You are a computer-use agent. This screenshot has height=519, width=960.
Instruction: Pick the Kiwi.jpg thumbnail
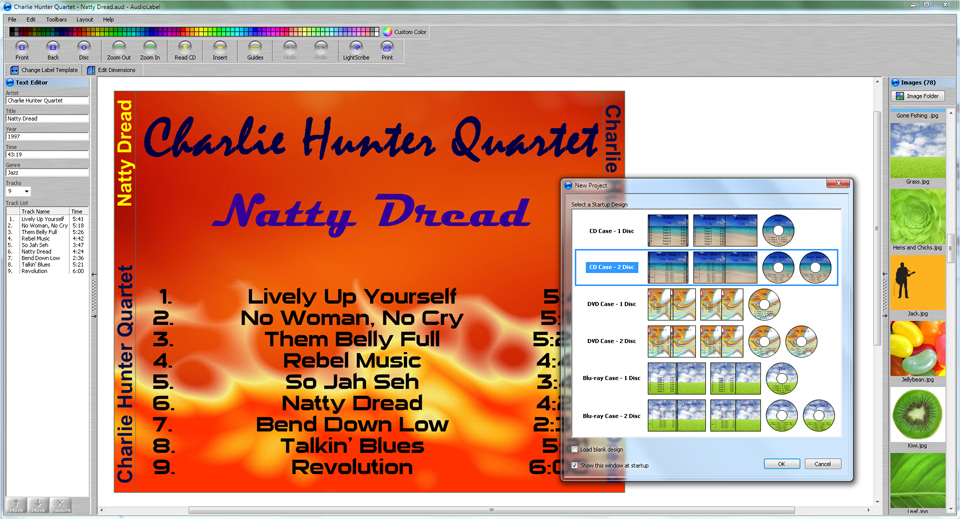tap(917, 414)
